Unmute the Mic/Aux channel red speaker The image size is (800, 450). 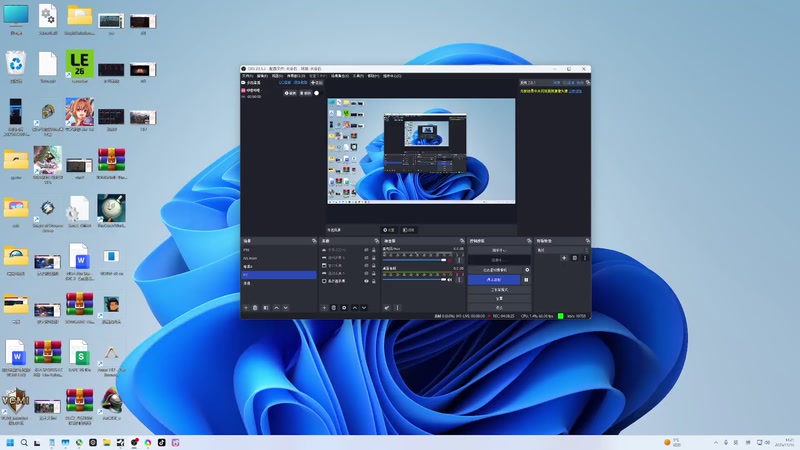(449, 260)
